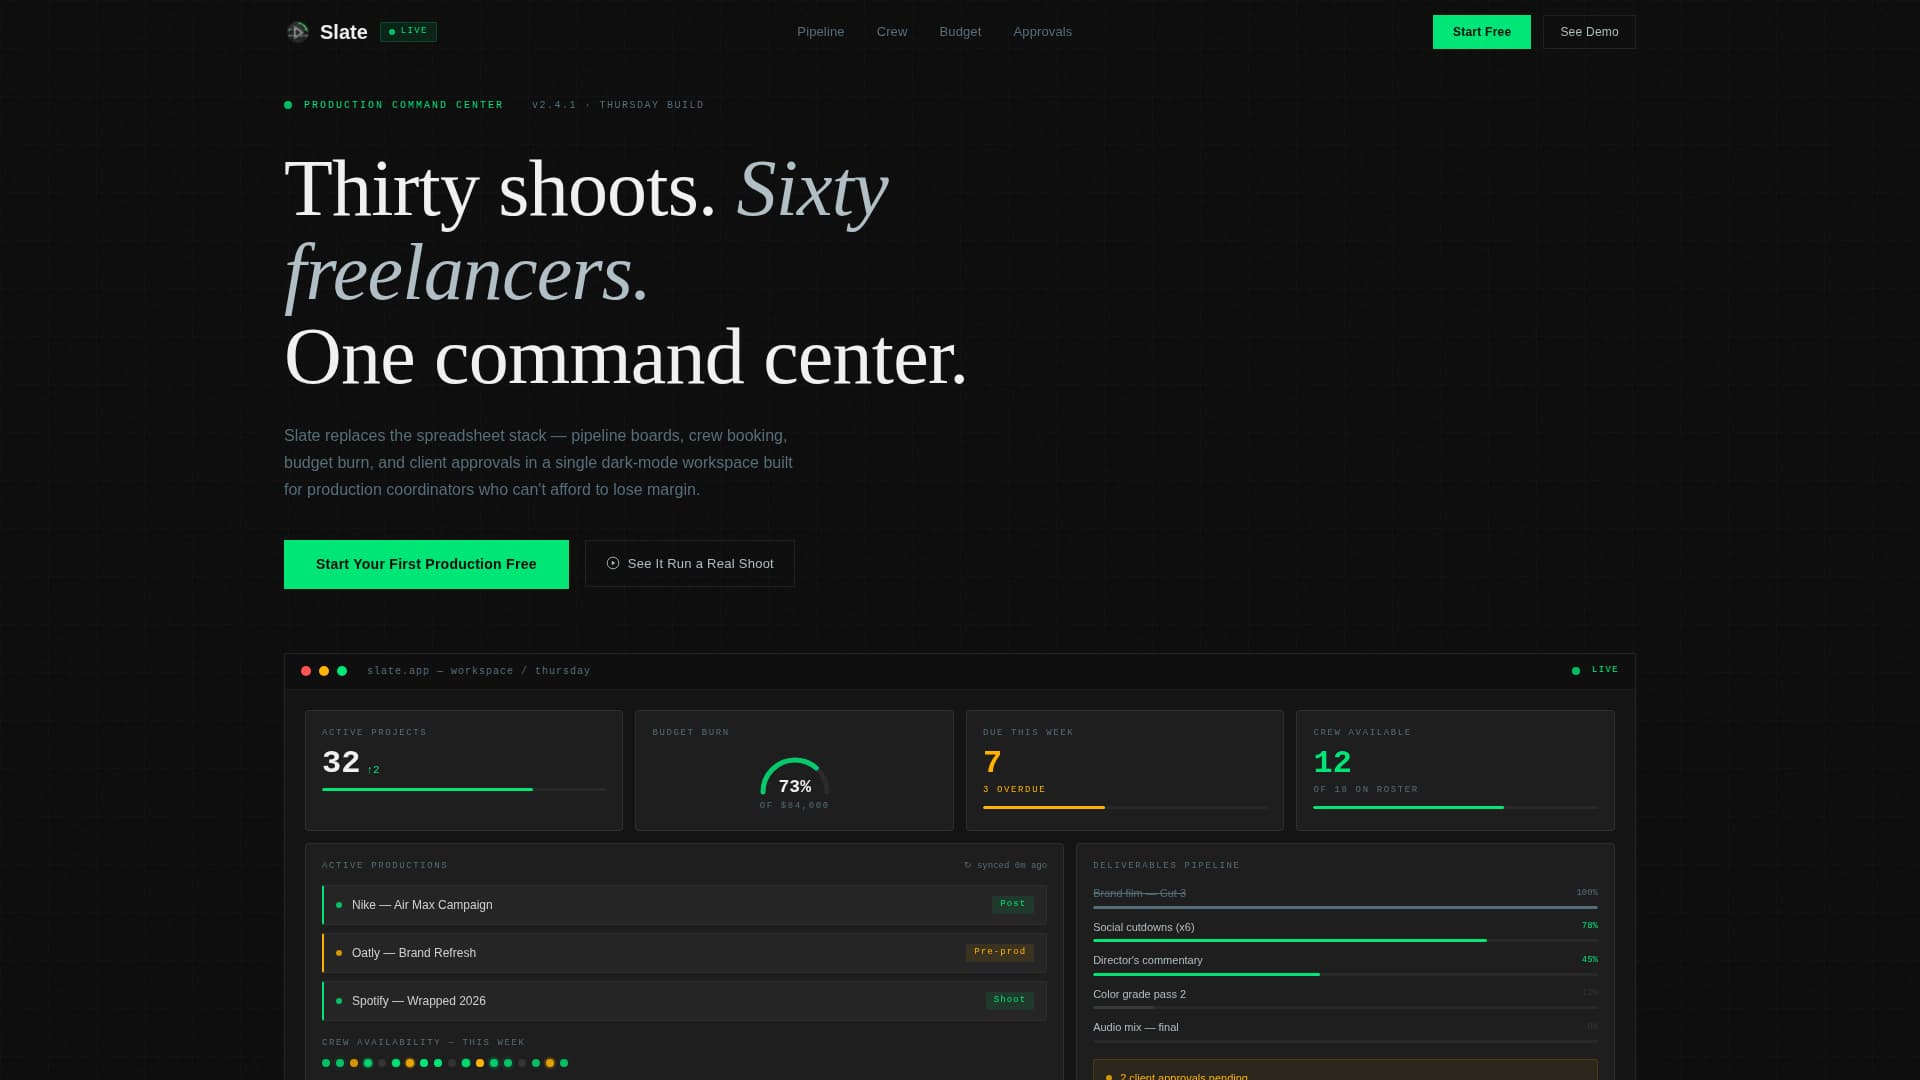Click the 3 OVERDUE label
1920x1080 pixels.
[x=1014, y=790]
